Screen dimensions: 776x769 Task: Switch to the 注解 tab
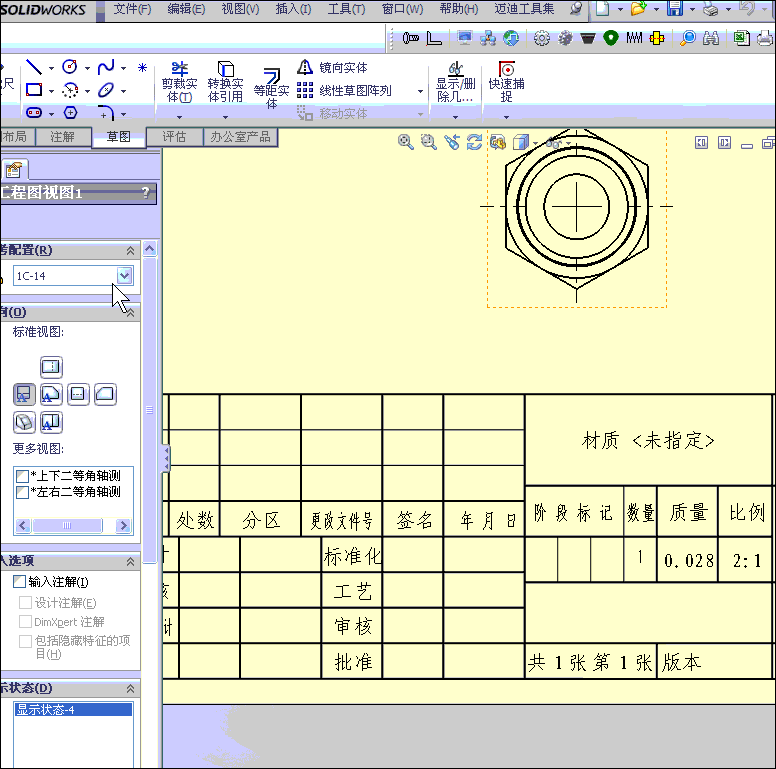click(62, 137)
